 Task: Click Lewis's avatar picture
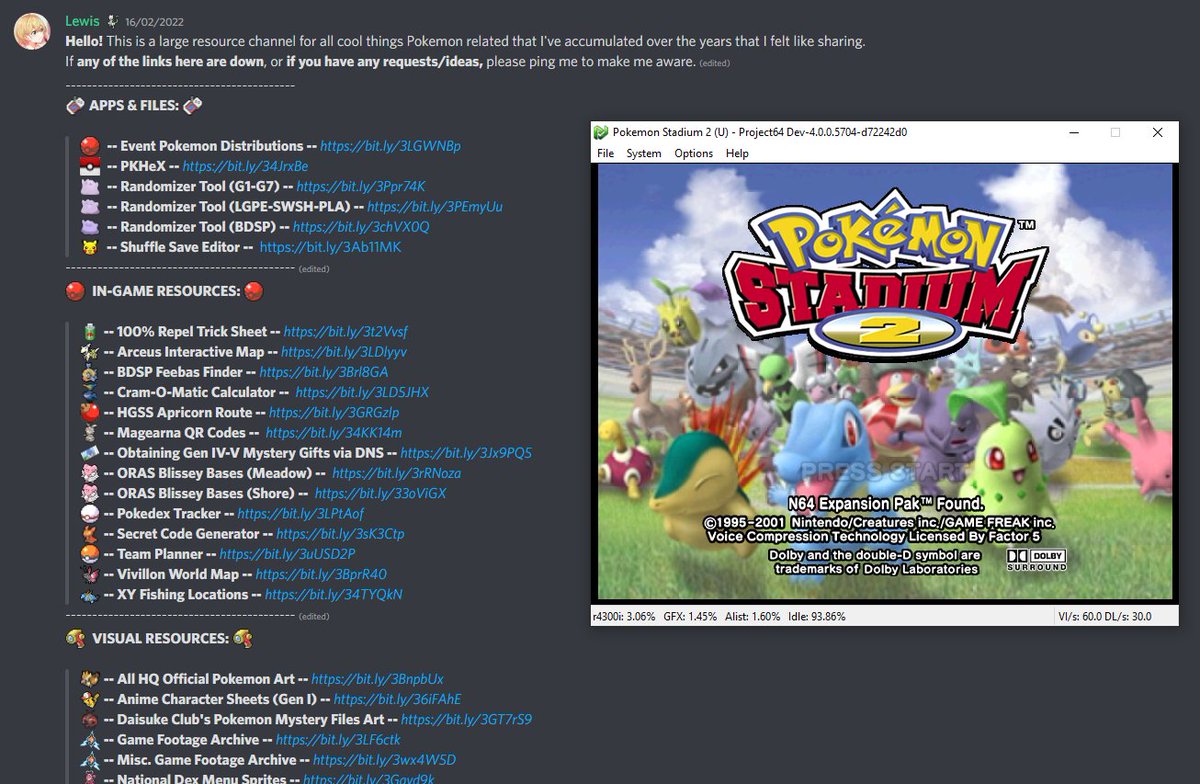(x=31, y=28)
